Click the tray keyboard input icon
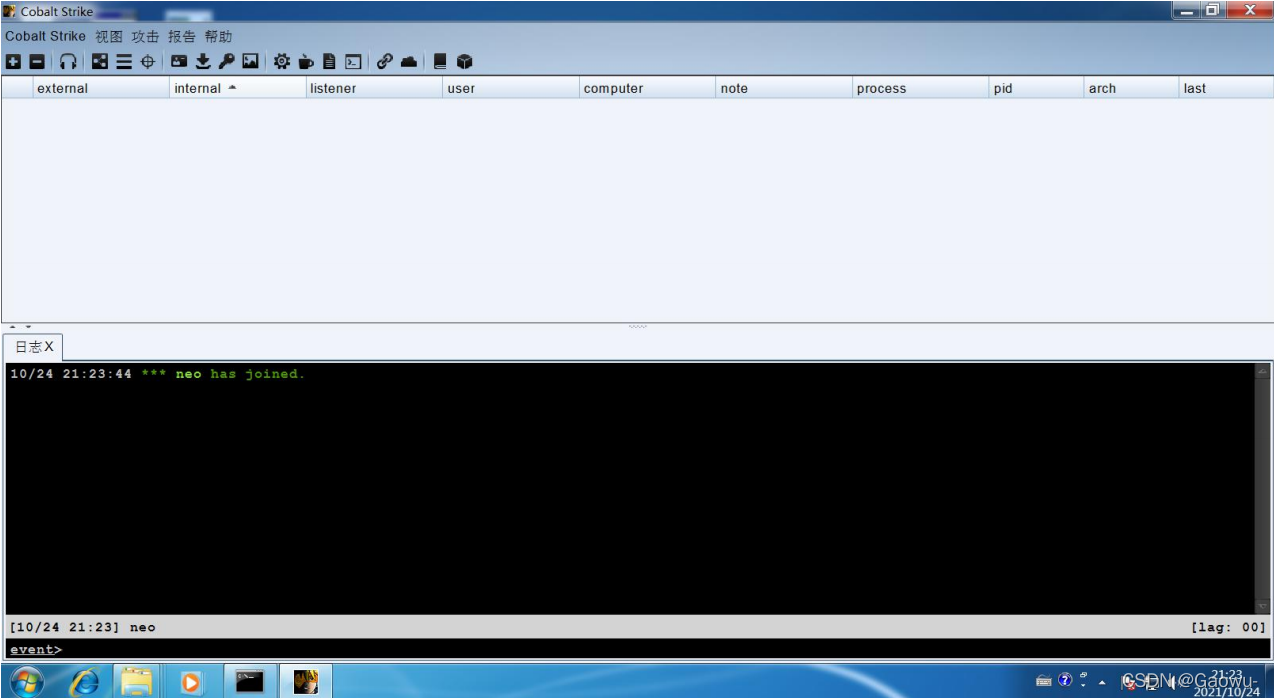The width and height of the screenshot is (1274, 698). (x=1044, y=681)
